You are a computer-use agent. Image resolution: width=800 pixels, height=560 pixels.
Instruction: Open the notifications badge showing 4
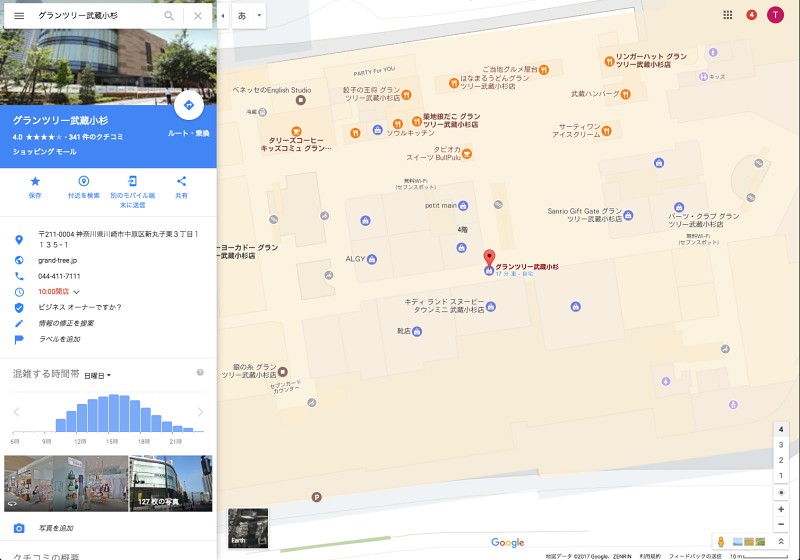tap(752, 15)
